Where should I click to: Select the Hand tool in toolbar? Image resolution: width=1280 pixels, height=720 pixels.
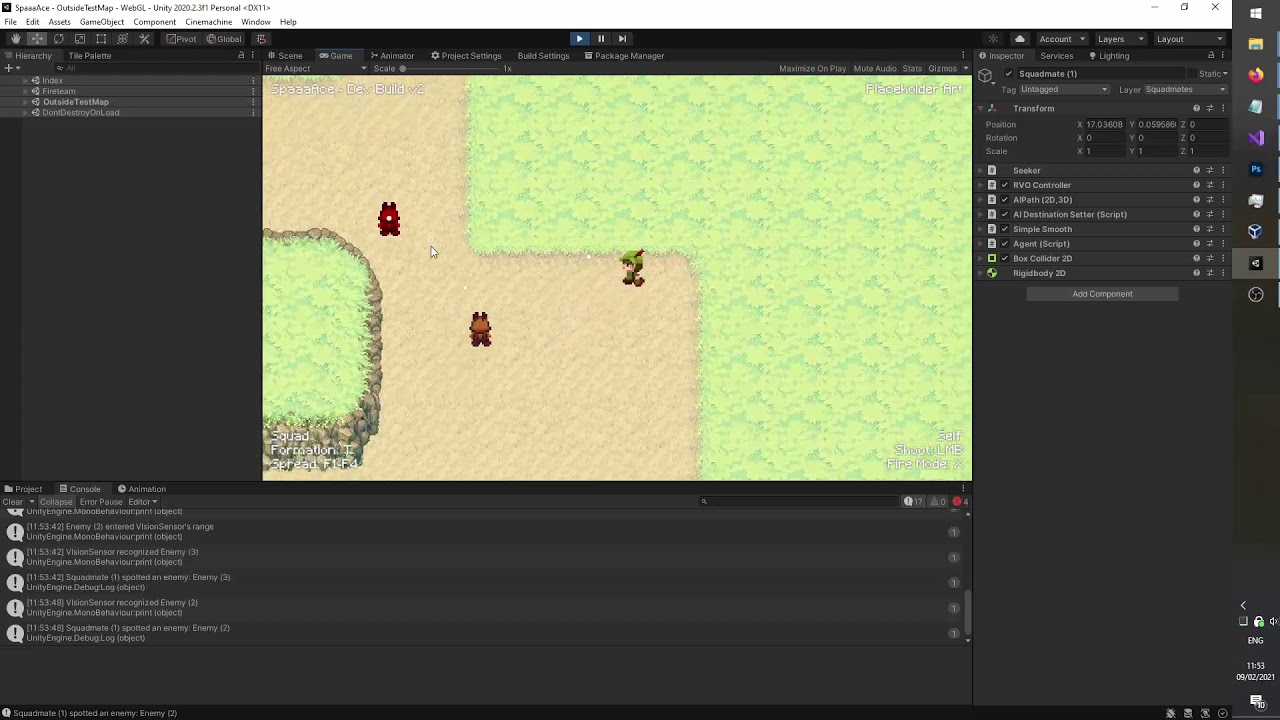(15, 39)
